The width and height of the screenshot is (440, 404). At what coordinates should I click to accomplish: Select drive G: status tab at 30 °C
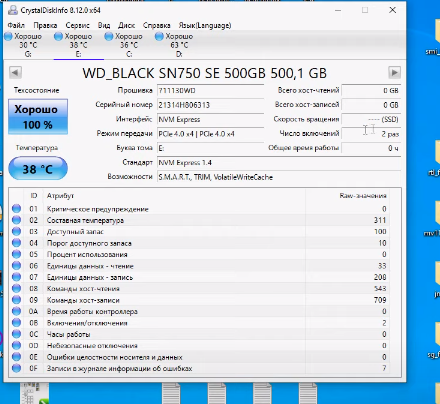click(28, 45)
